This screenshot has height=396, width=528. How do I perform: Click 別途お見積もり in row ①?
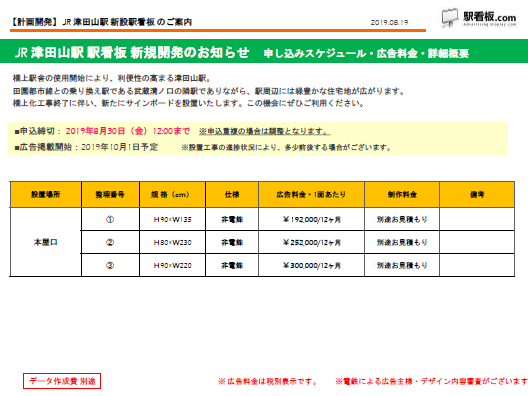coord(402,220)
